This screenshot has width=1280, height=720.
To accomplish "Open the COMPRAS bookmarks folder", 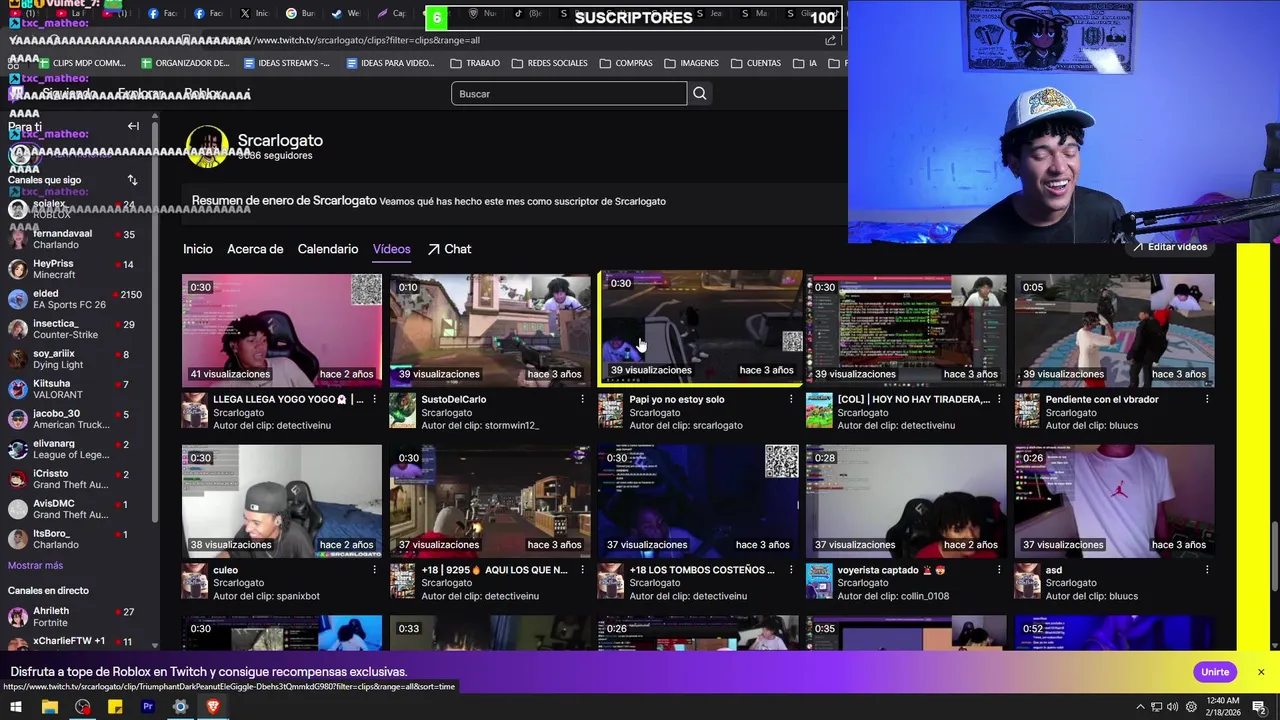I will (x=626, y=63).
